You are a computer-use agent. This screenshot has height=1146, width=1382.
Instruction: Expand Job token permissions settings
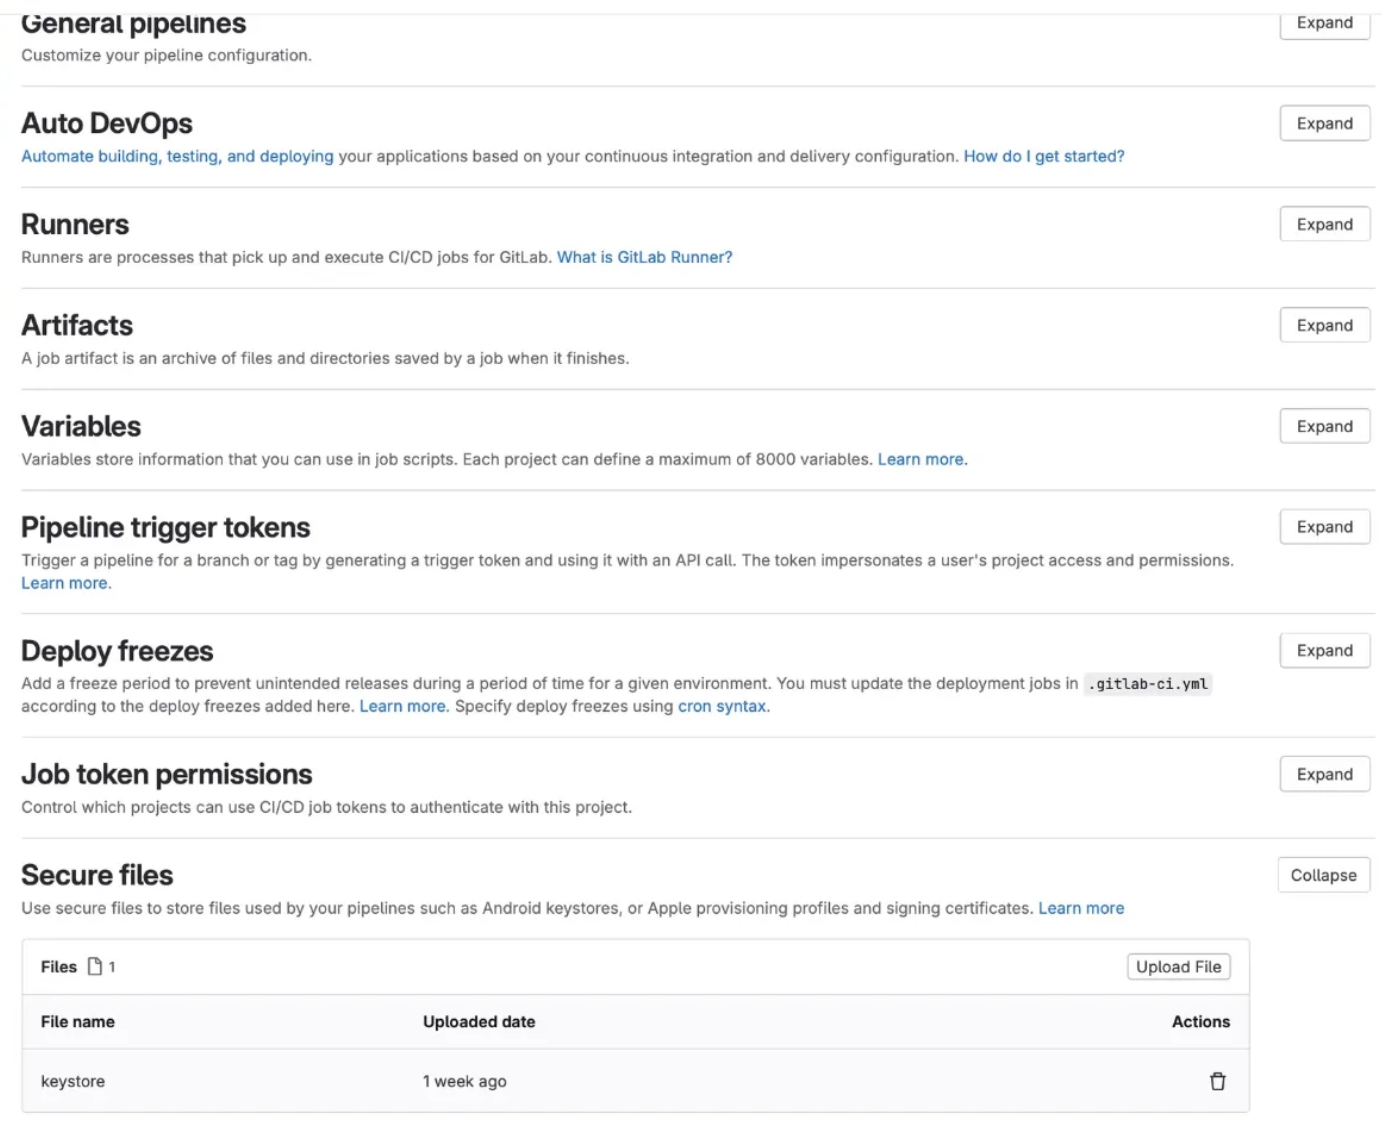(x=1324, y=773)
